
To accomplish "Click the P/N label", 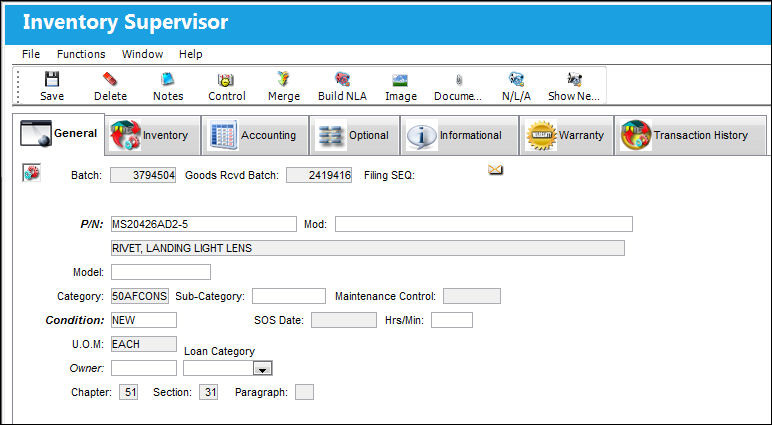I will point(92,225).
